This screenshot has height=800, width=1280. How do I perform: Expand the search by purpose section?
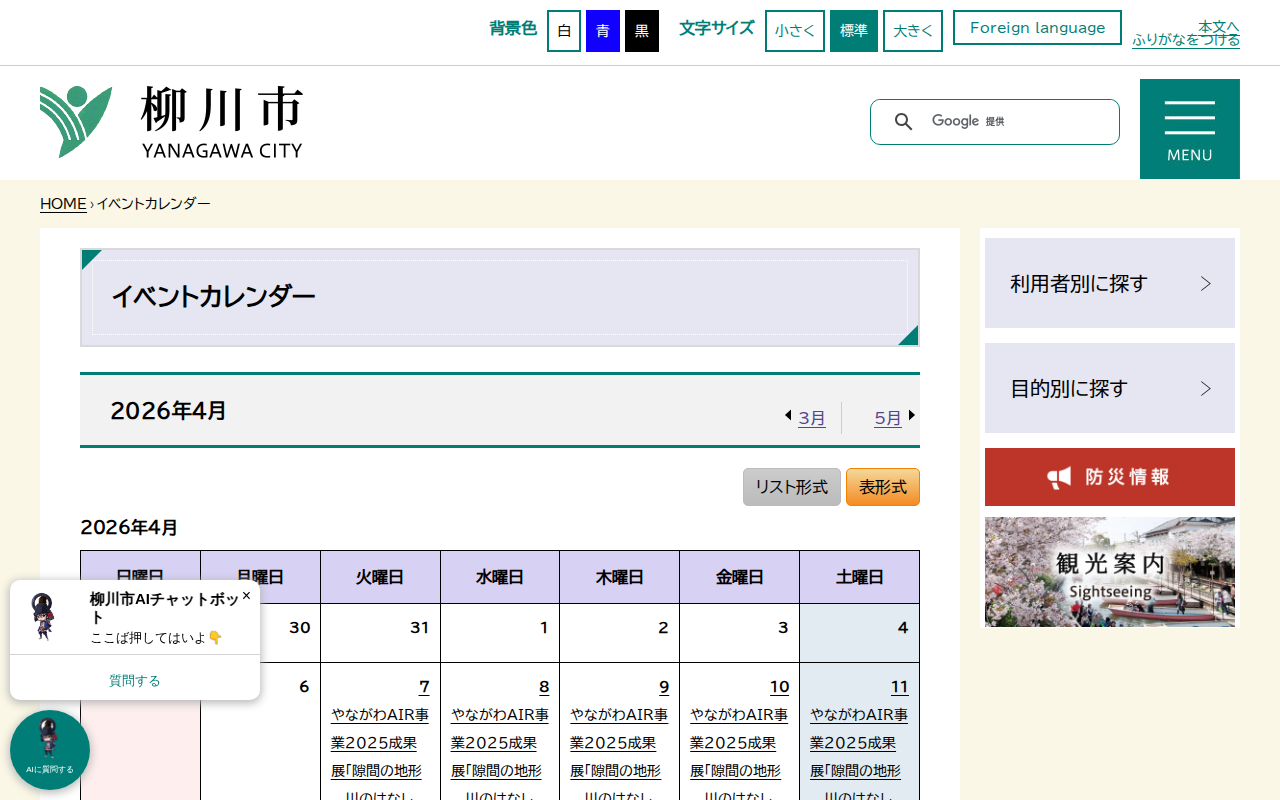point(1109,388)
